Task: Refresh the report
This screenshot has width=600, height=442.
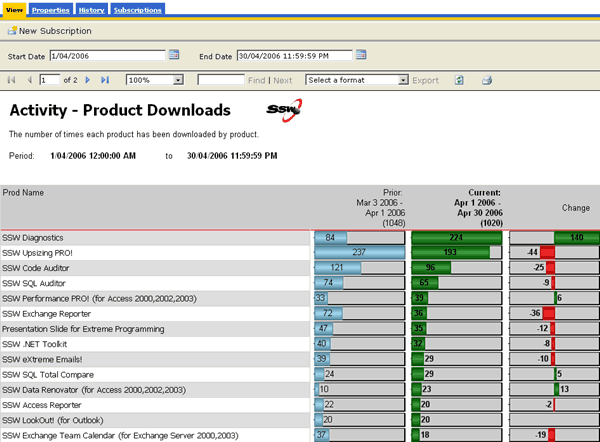Action: [x=459, y=79]
